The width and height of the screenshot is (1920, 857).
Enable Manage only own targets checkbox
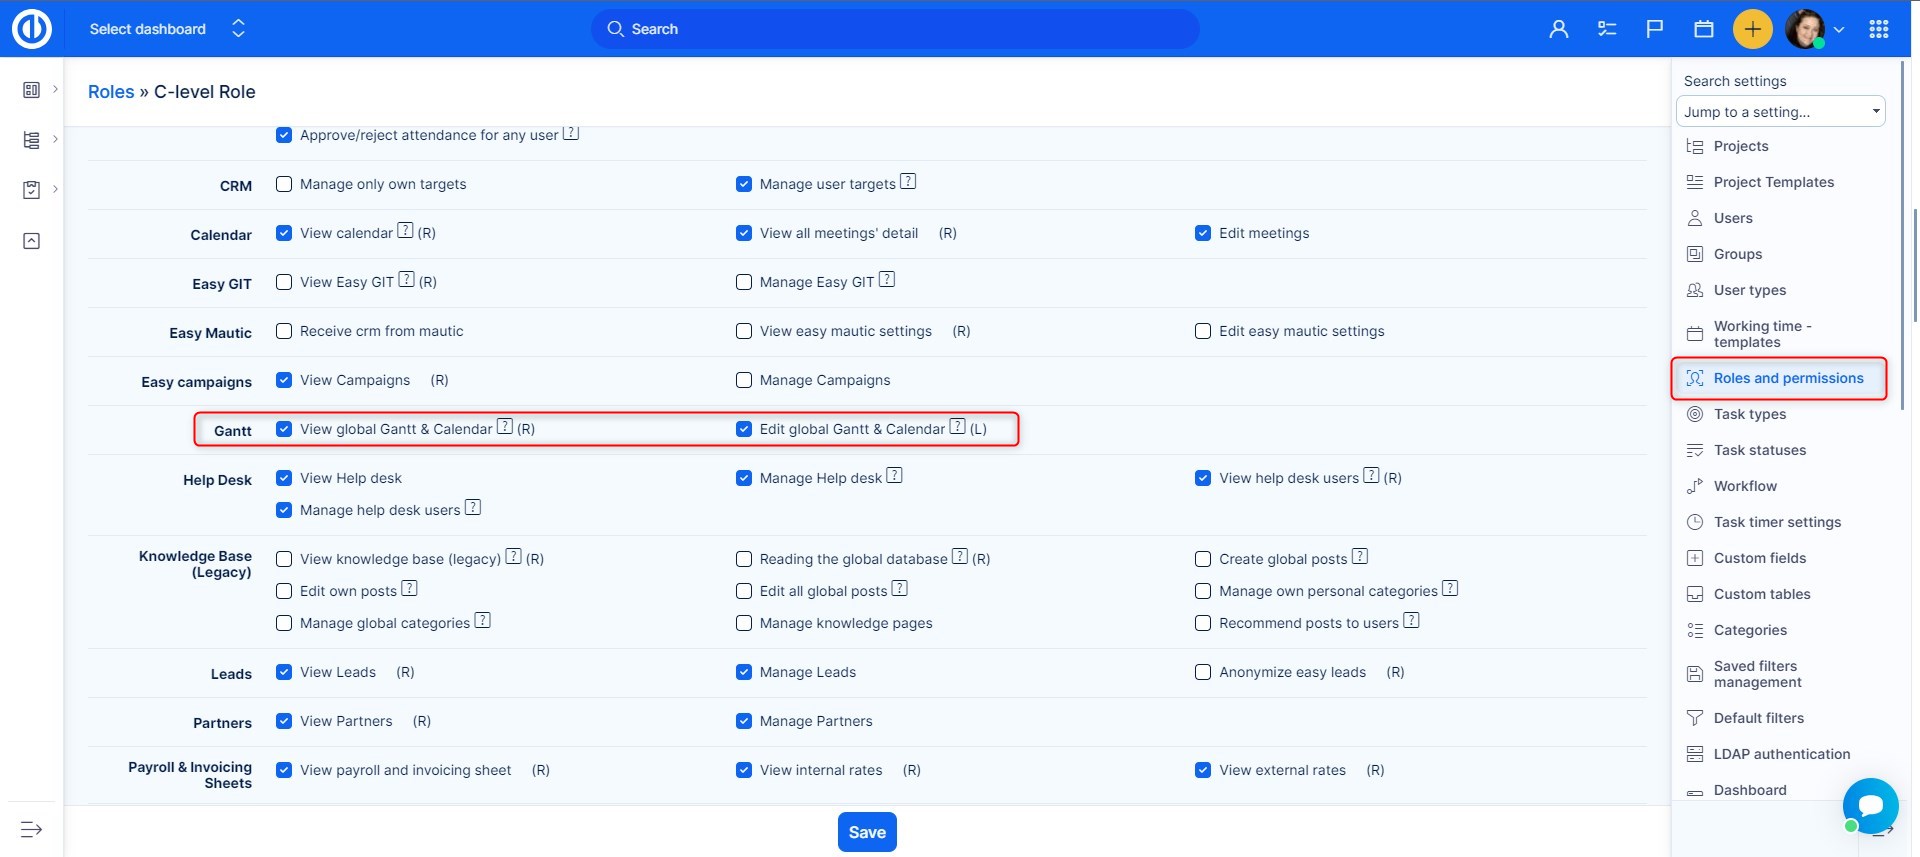pos(284,184)
